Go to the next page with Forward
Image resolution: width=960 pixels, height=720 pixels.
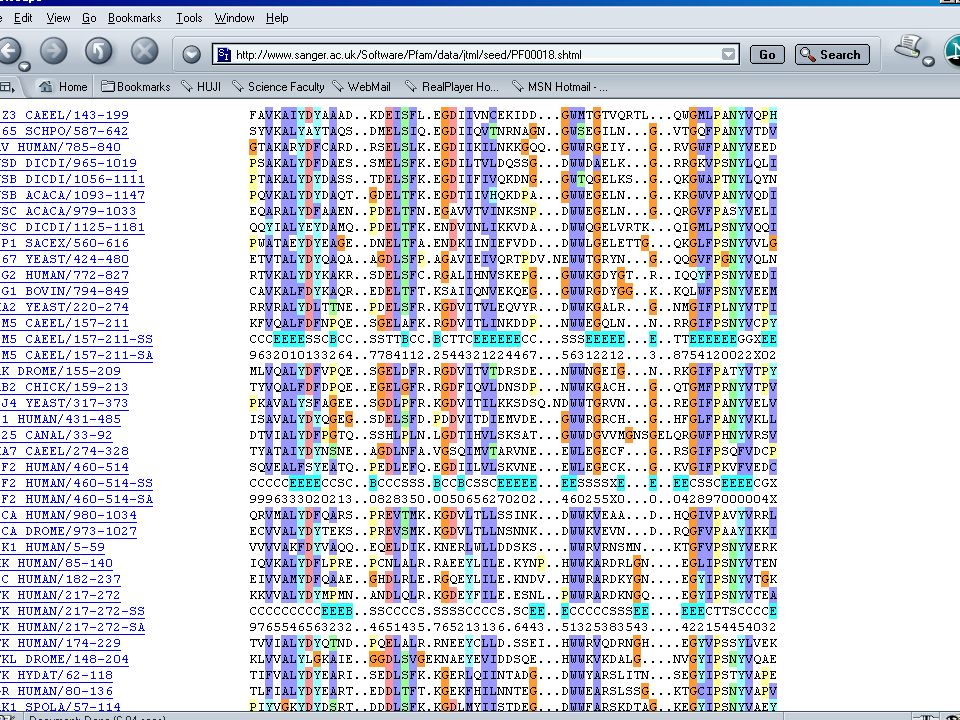[54, 51]
